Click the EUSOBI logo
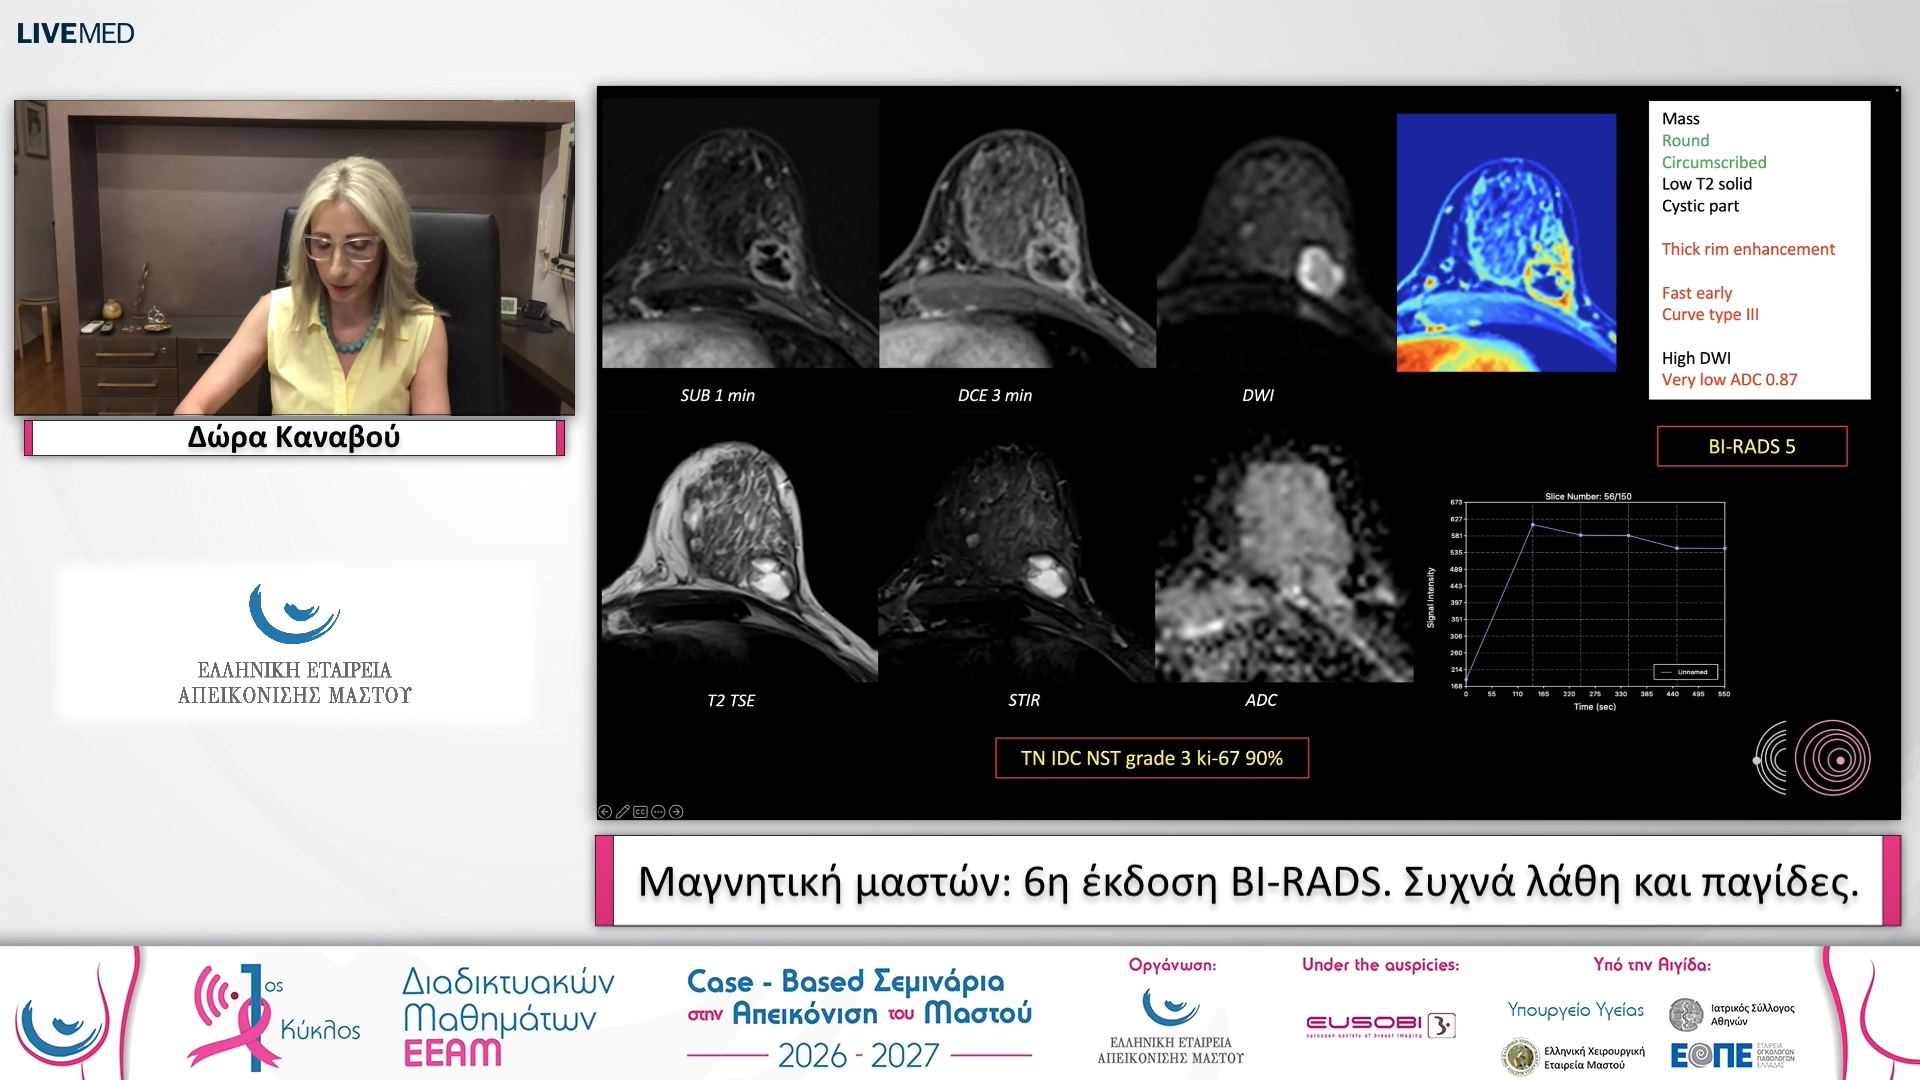1920x1080 pixels. pos(1380,1025)
